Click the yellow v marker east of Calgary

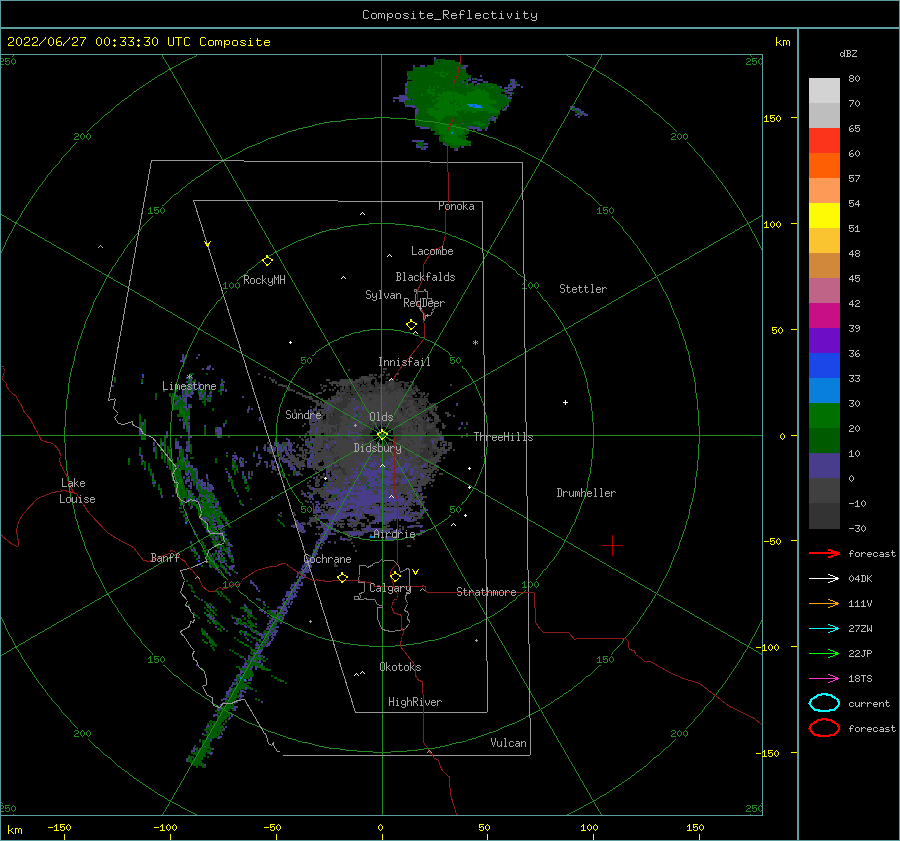click(x=416, y=572)
